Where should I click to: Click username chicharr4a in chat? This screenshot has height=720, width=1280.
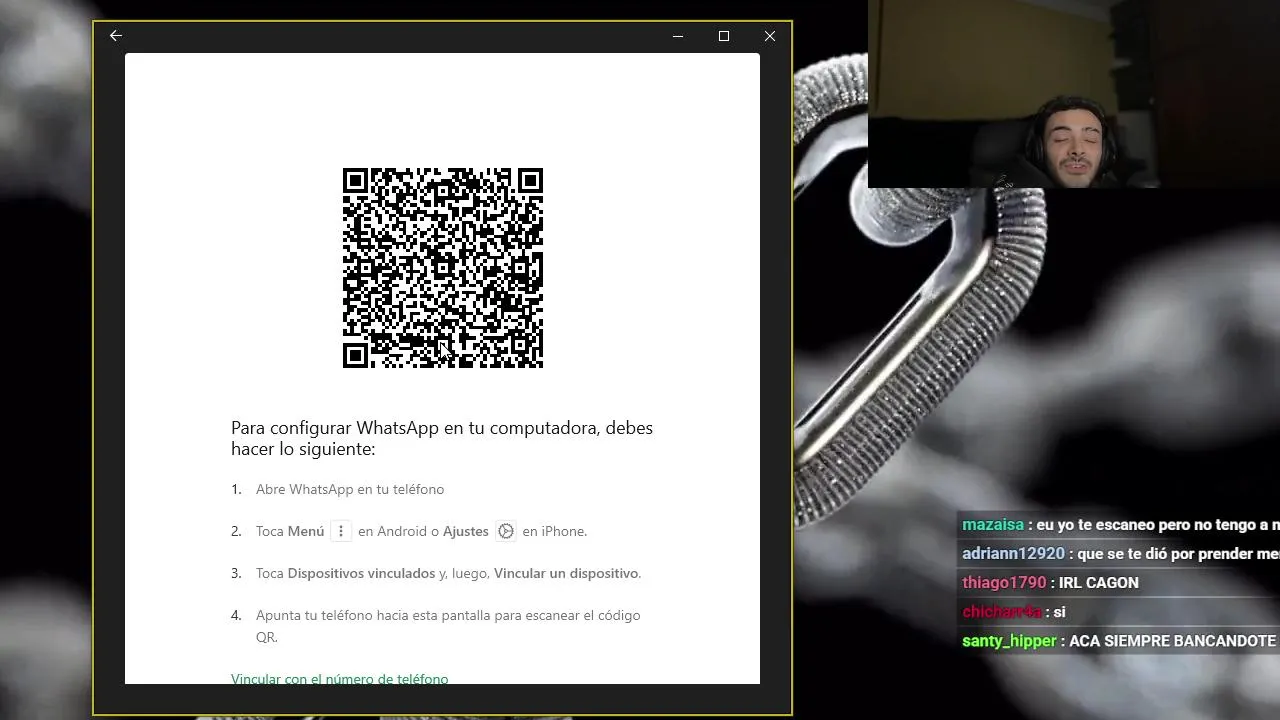pyautogui.click(x=1002, y=611)
